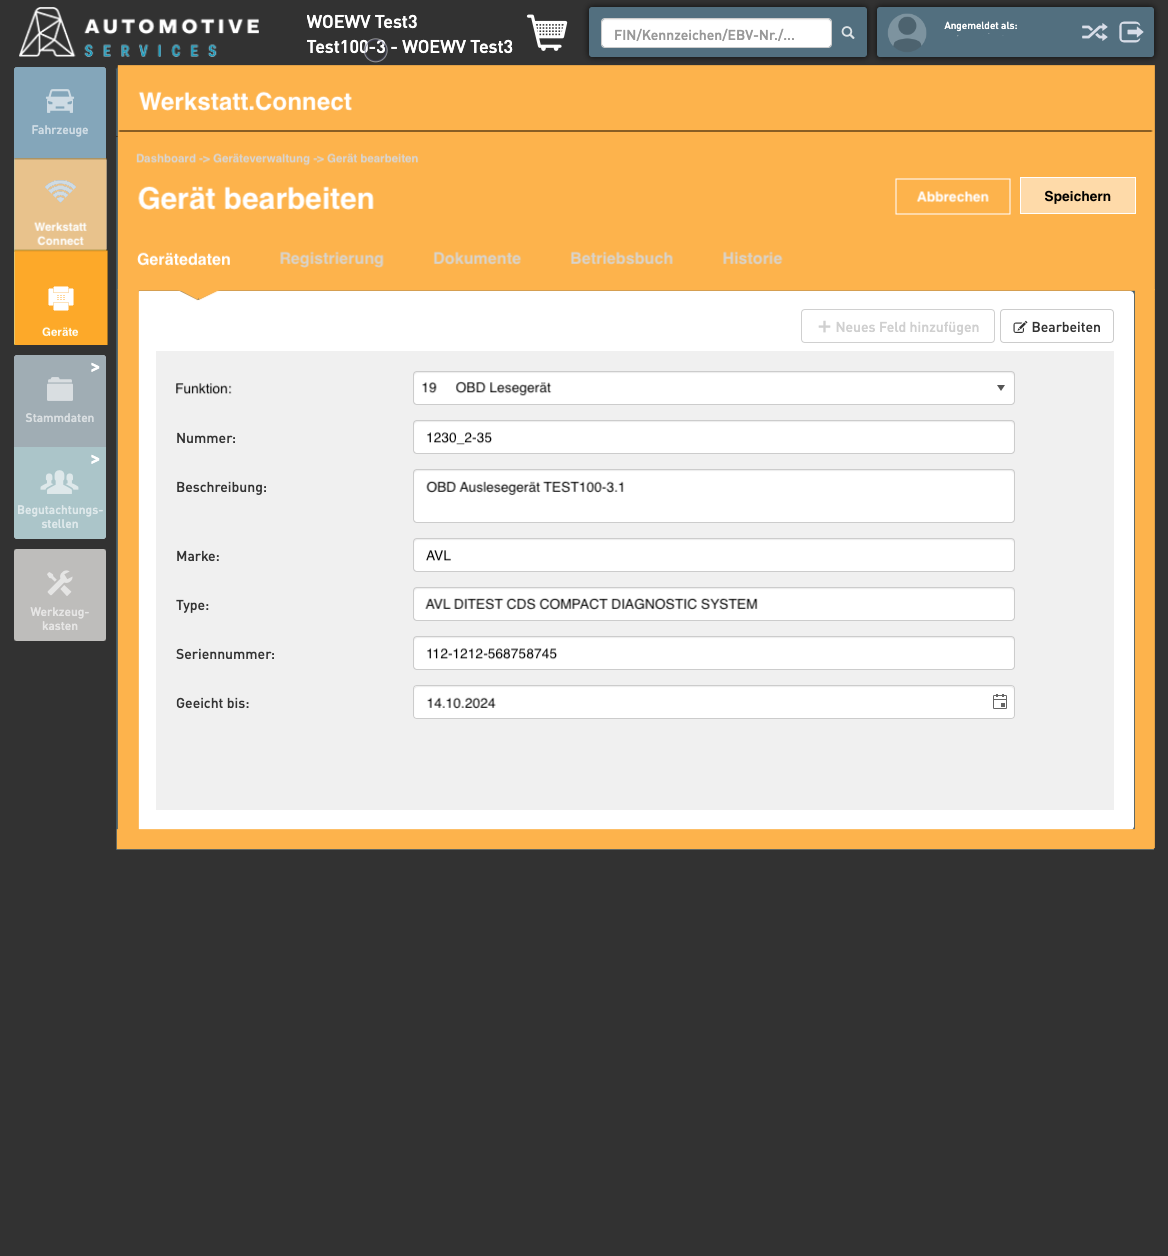Expand the Funktion dropdown

[x=1000, y=388]
